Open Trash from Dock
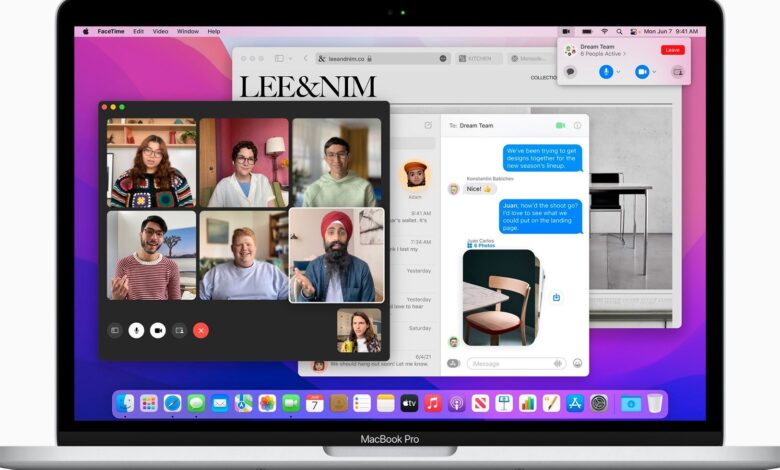Image resolution: width=780 pixels, height=470 pixels. click(655, 403)
